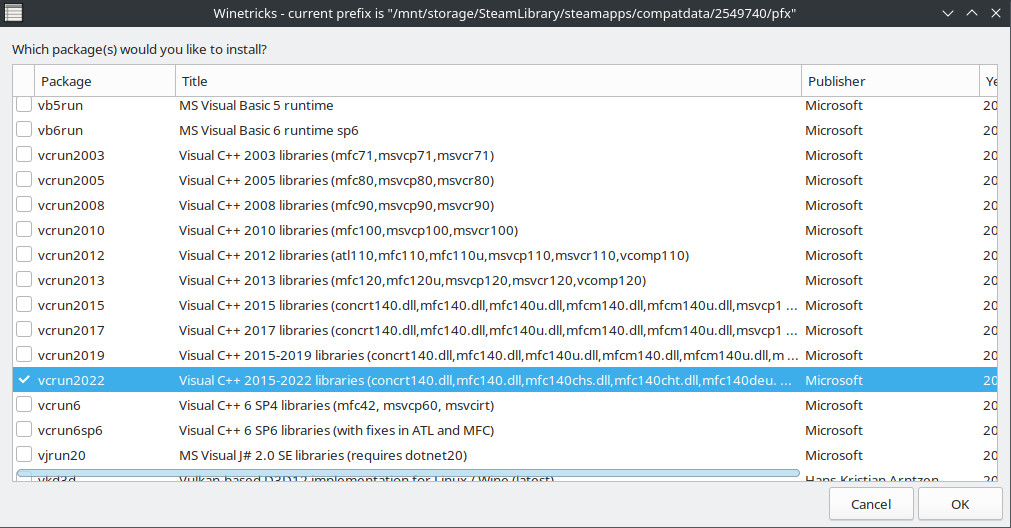
Task: Select 'Visual C++ 2015-2019 libraries' title
Action: (x=488, y=355)
